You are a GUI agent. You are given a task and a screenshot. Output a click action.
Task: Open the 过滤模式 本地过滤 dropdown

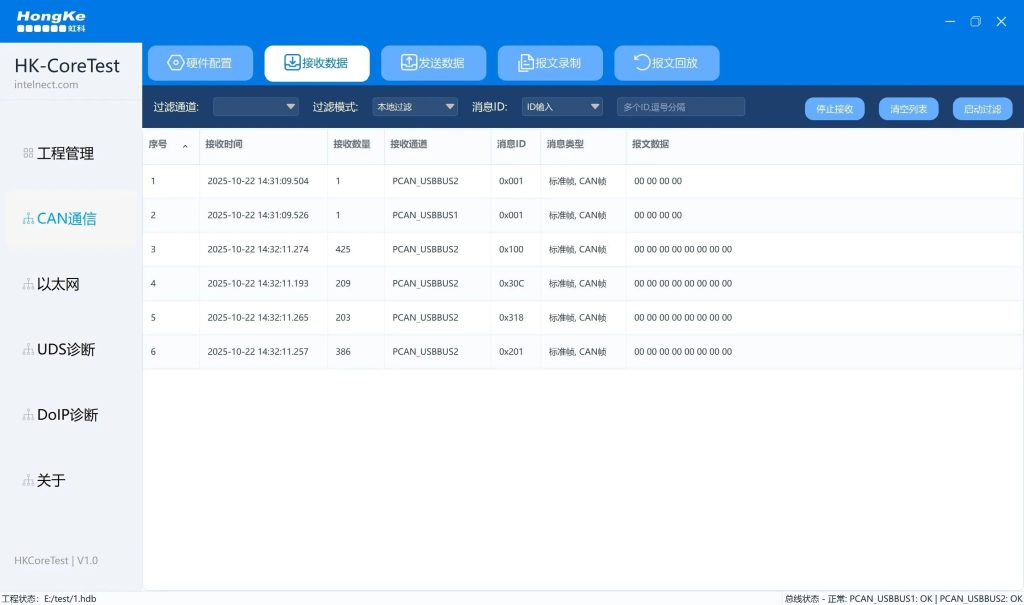415,106
